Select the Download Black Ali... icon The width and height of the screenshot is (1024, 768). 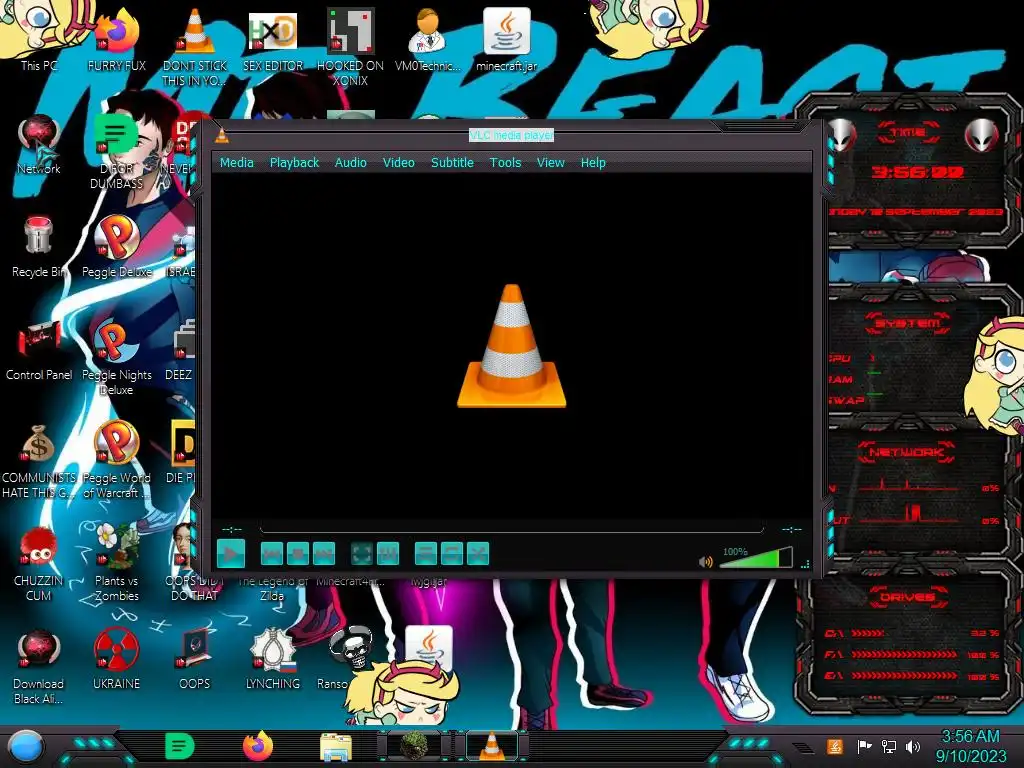pos(39,667)
